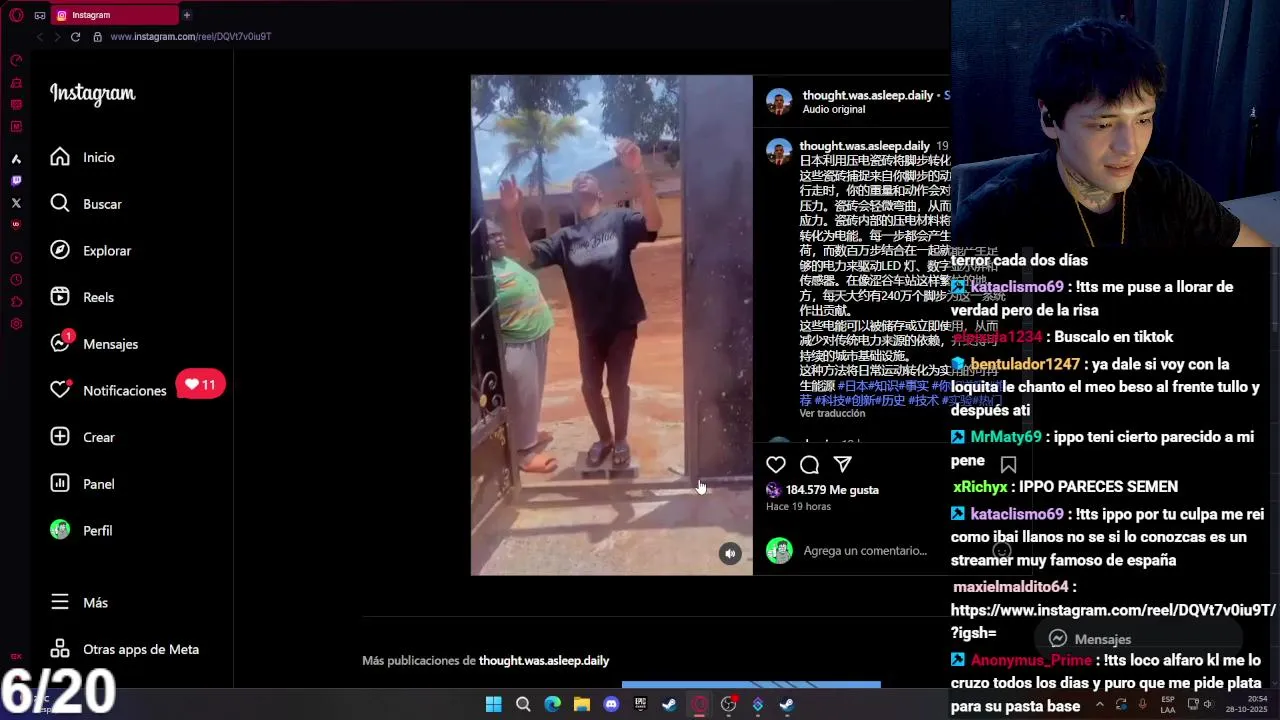
Task: Click the address bar padlock icon
Action: tap(97, 37)
